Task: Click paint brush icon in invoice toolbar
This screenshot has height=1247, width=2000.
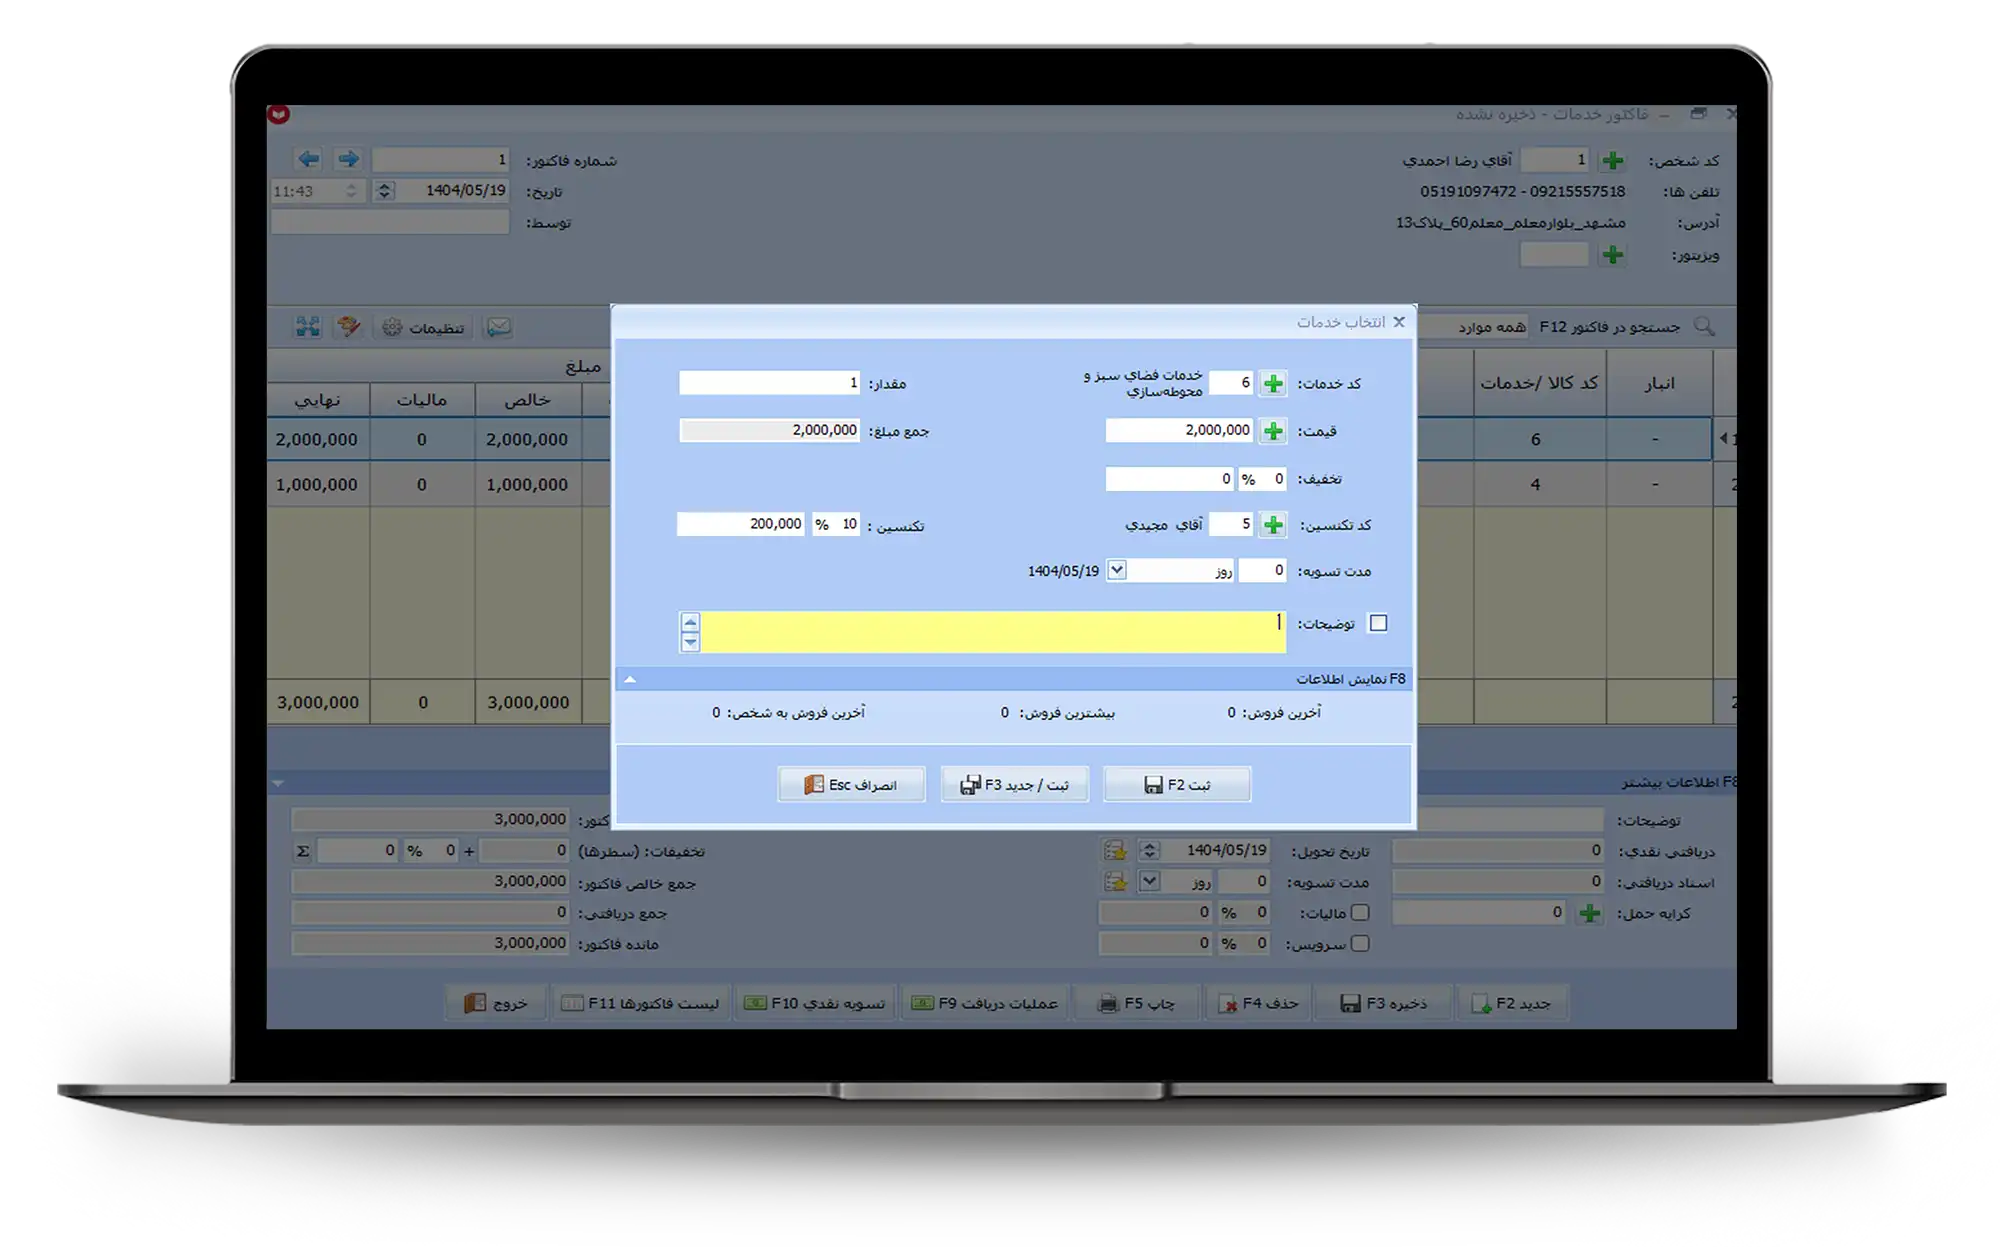Action: [x=348, y=327]
